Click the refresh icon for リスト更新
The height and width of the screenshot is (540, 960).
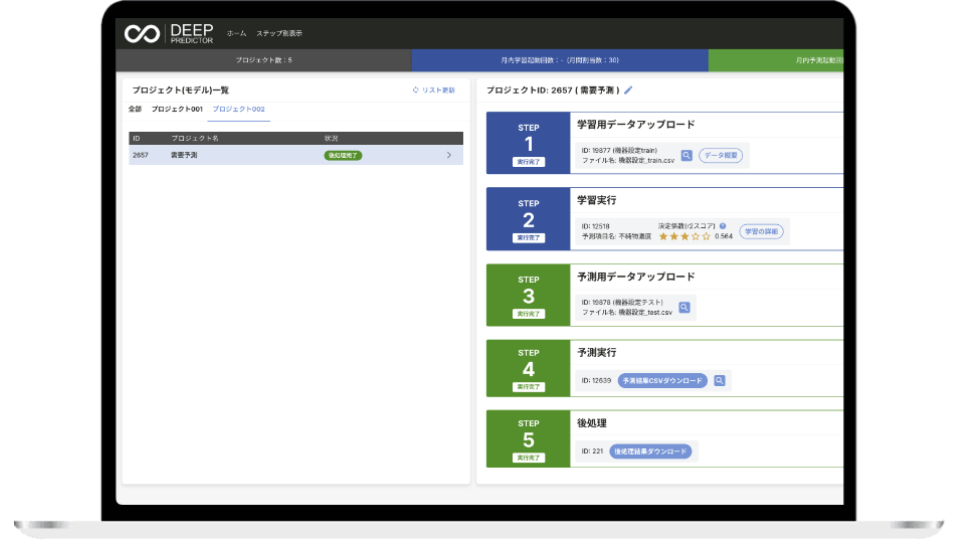coord(416,90)
